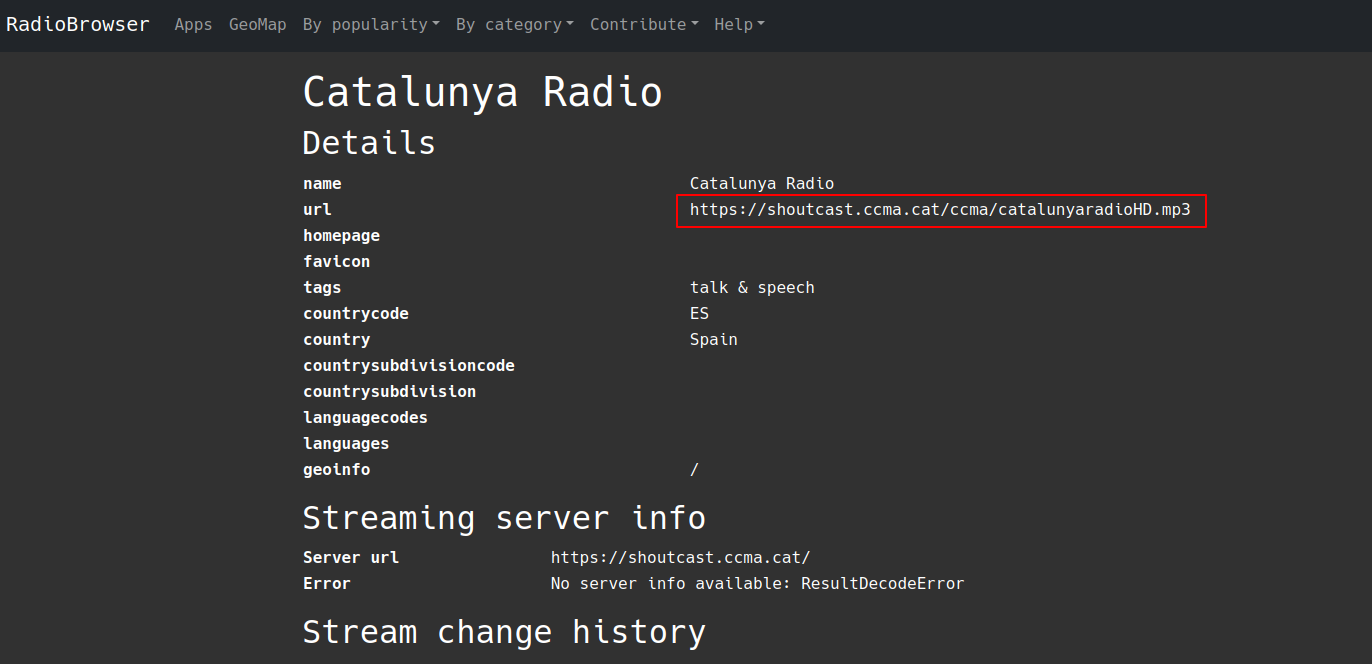The width and height of the screenshot is (1372, 664).
Task: Click the geoinfo slash value
Action: (x=694, y=470)
